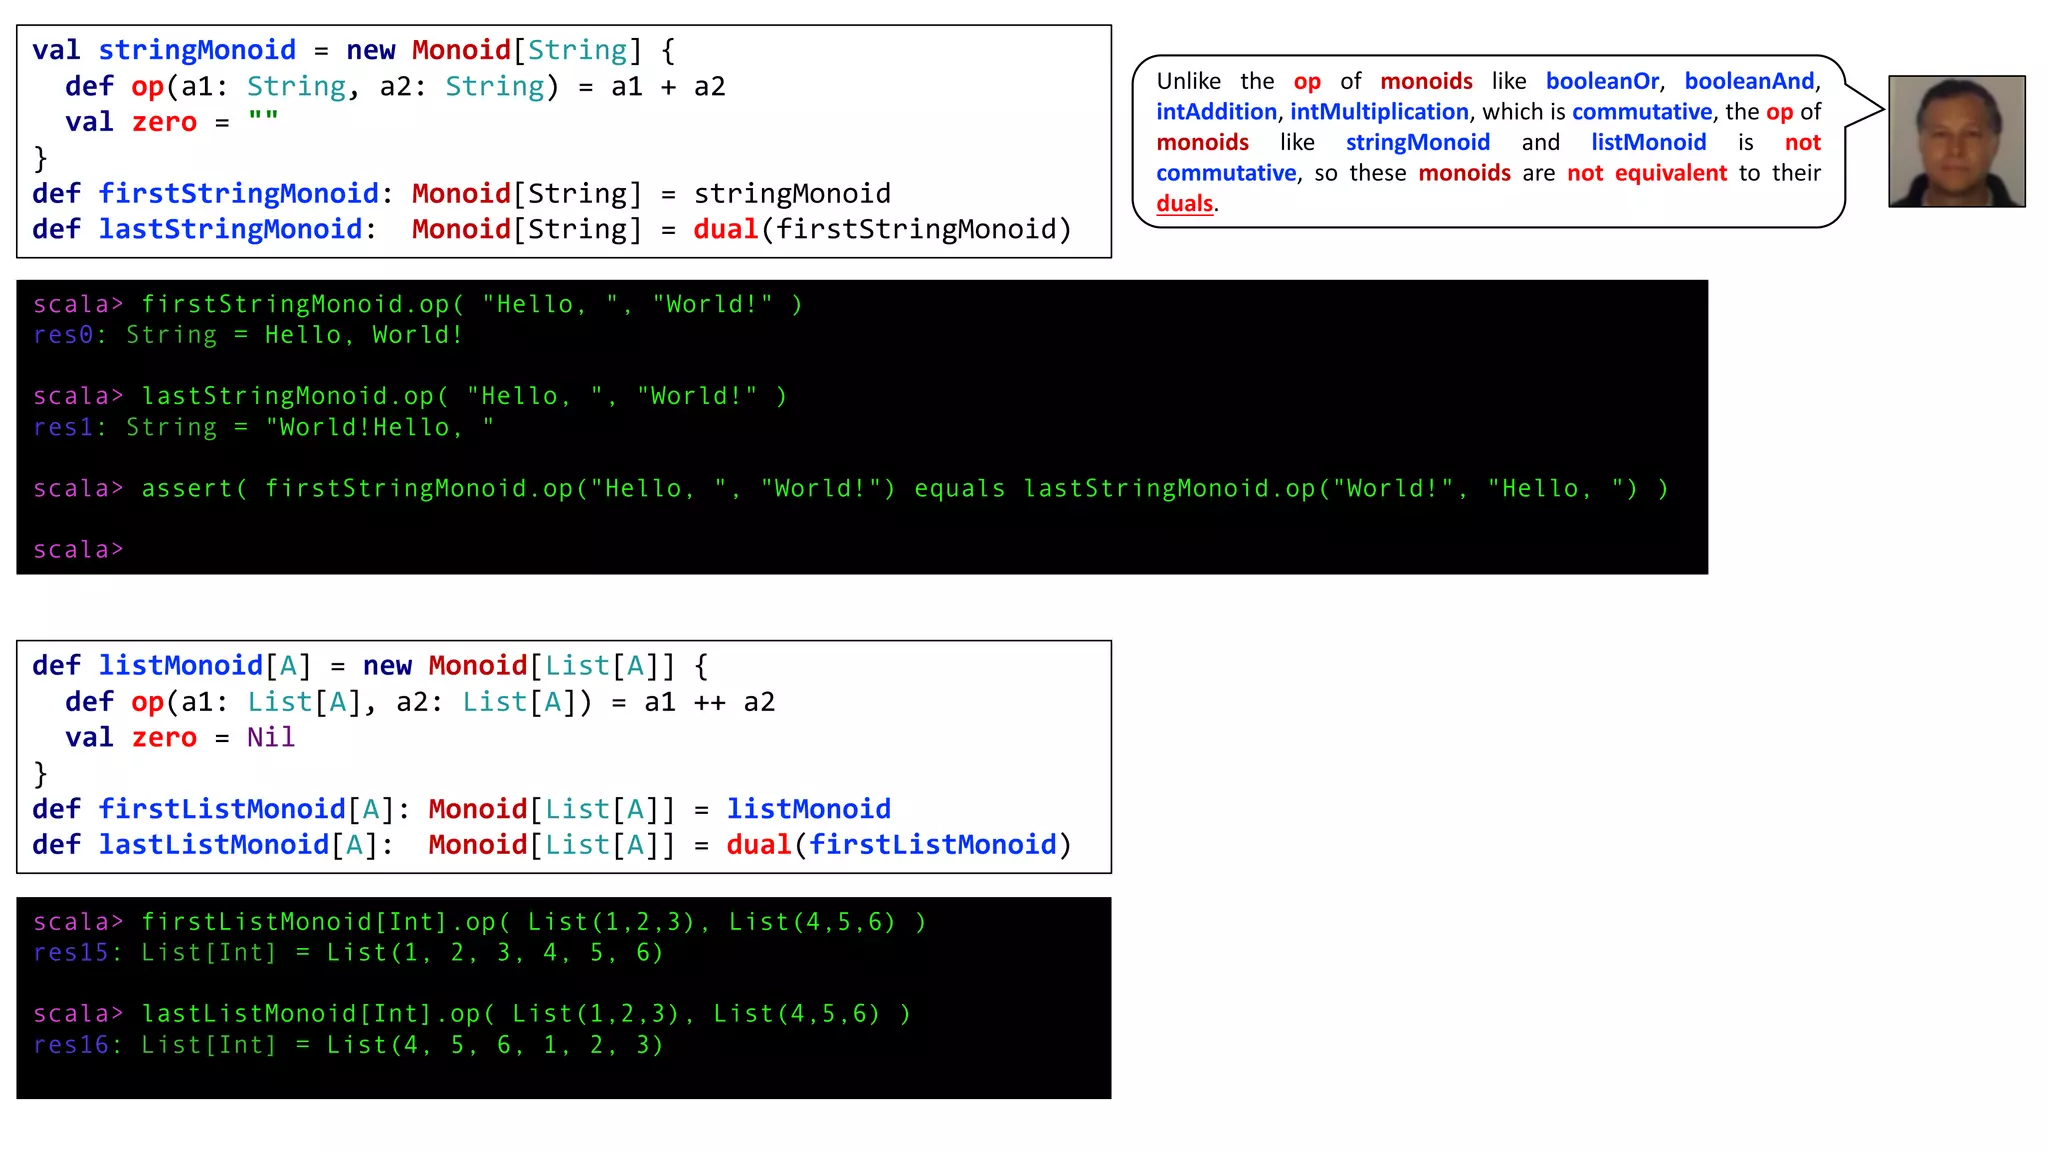Image resolution: width=2048 pixels, height=1152 pixels.
Task: Click 'listMonoid' in the speech bubble
Action: pyautogui.click(x=1649, y=142)
